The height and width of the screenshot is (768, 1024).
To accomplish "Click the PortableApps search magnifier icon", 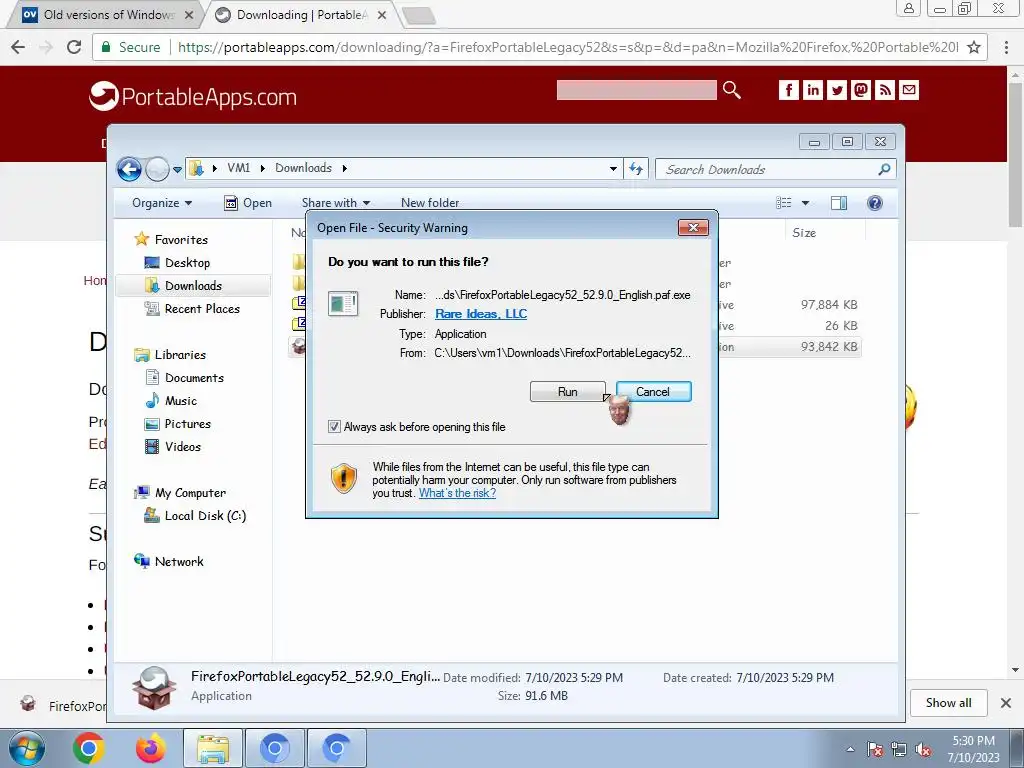I will 731,90.
